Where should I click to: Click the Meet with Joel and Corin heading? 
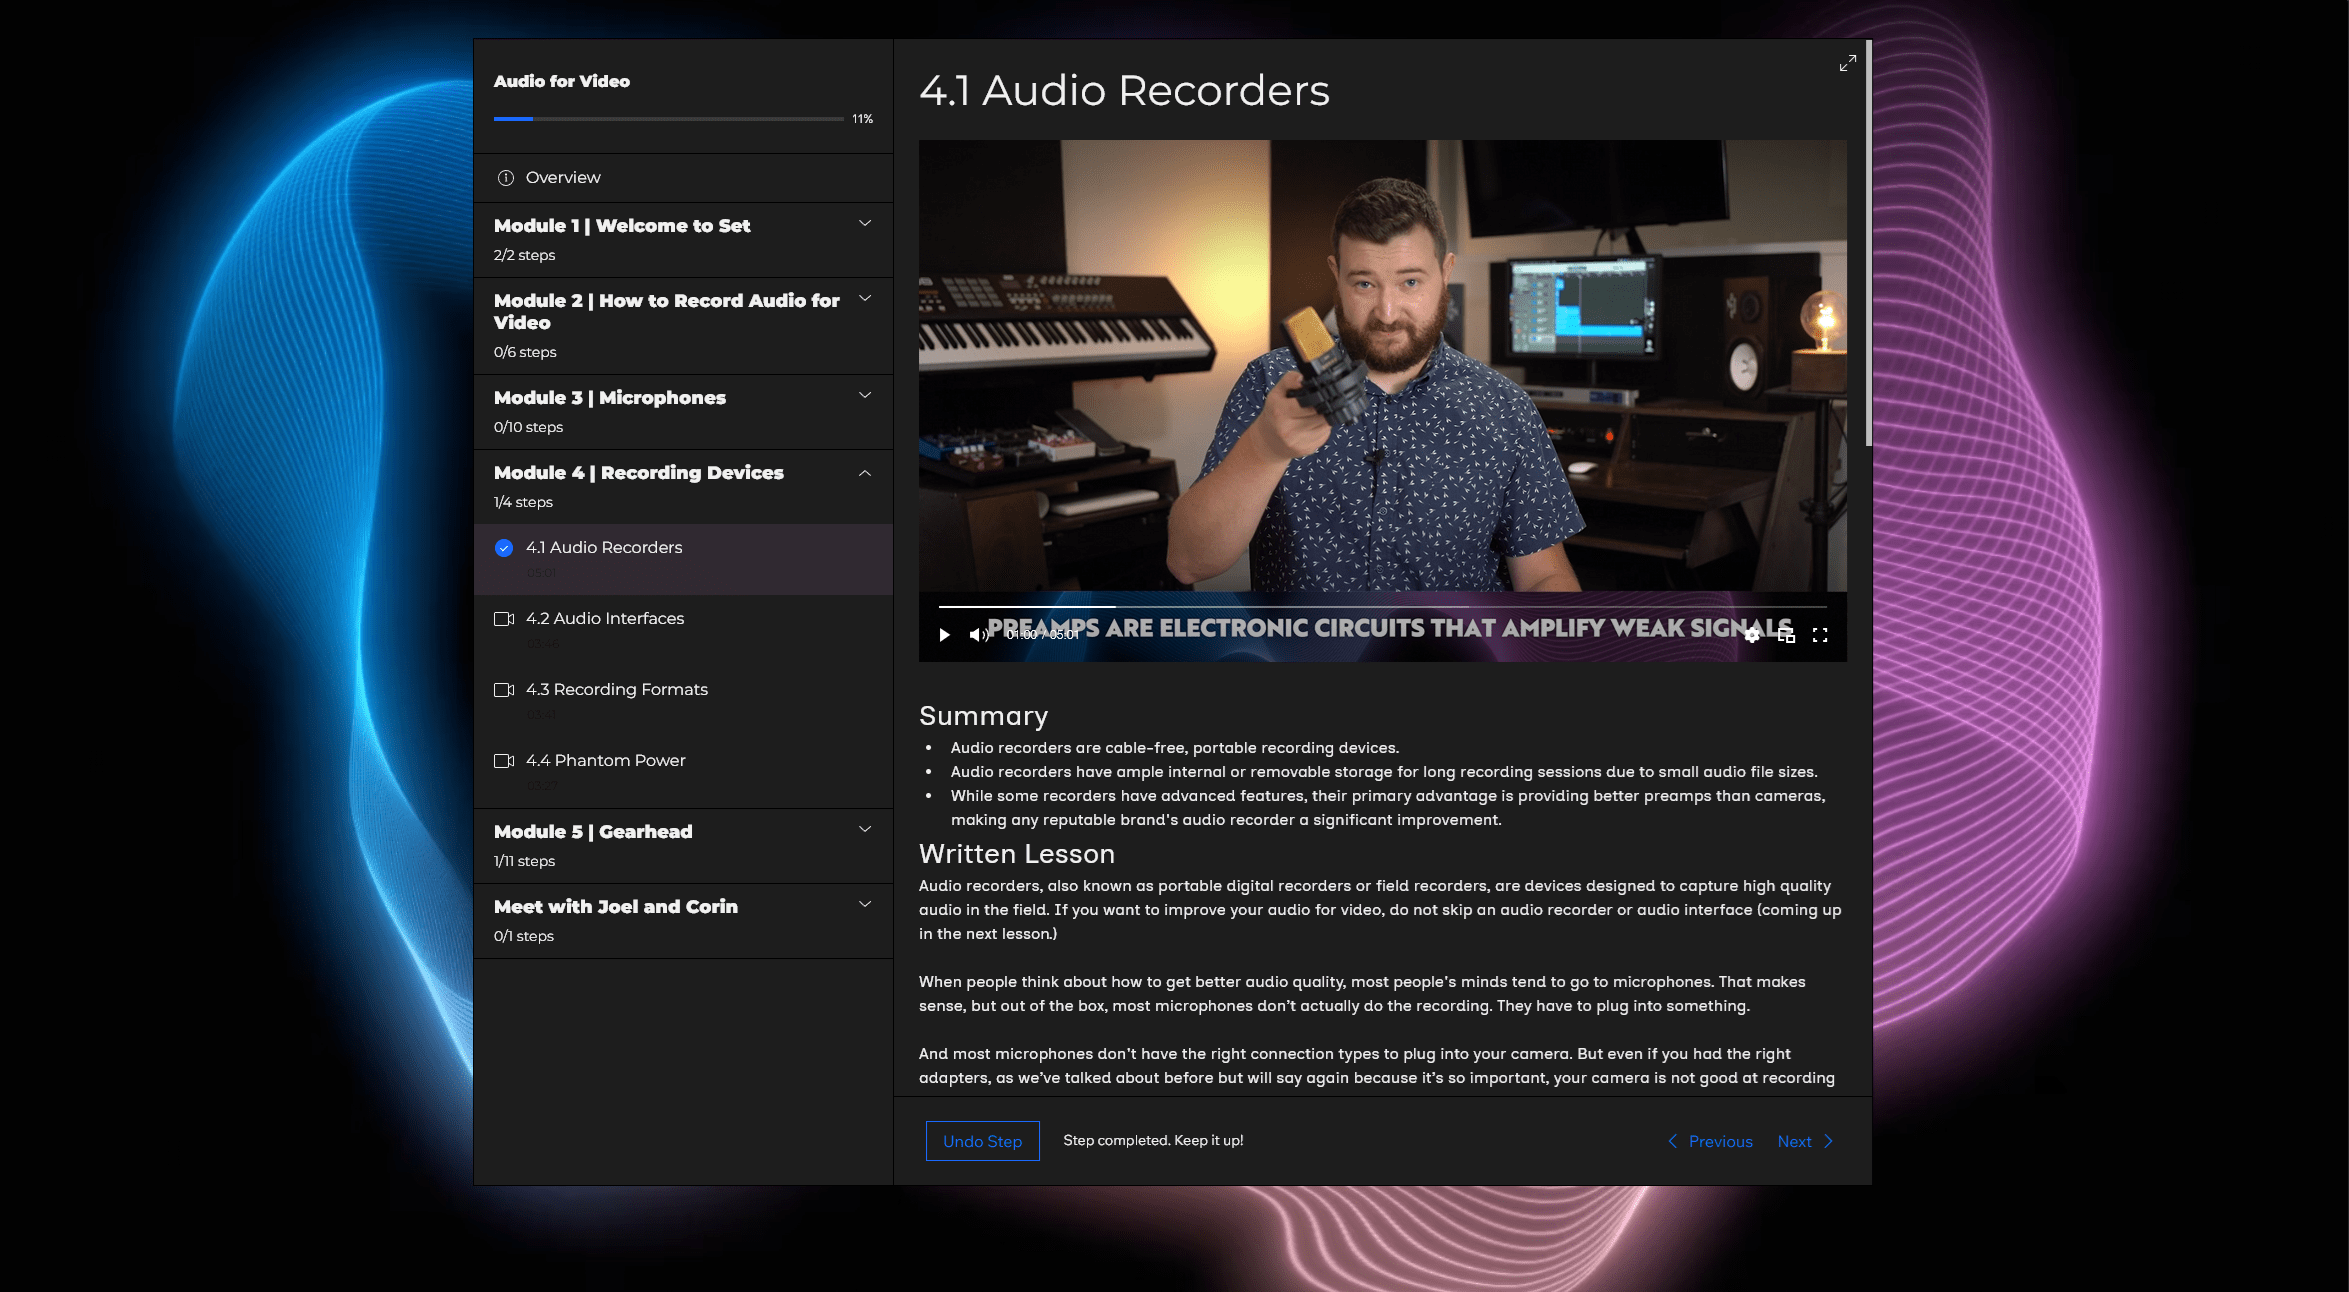[x=616, y=907]
